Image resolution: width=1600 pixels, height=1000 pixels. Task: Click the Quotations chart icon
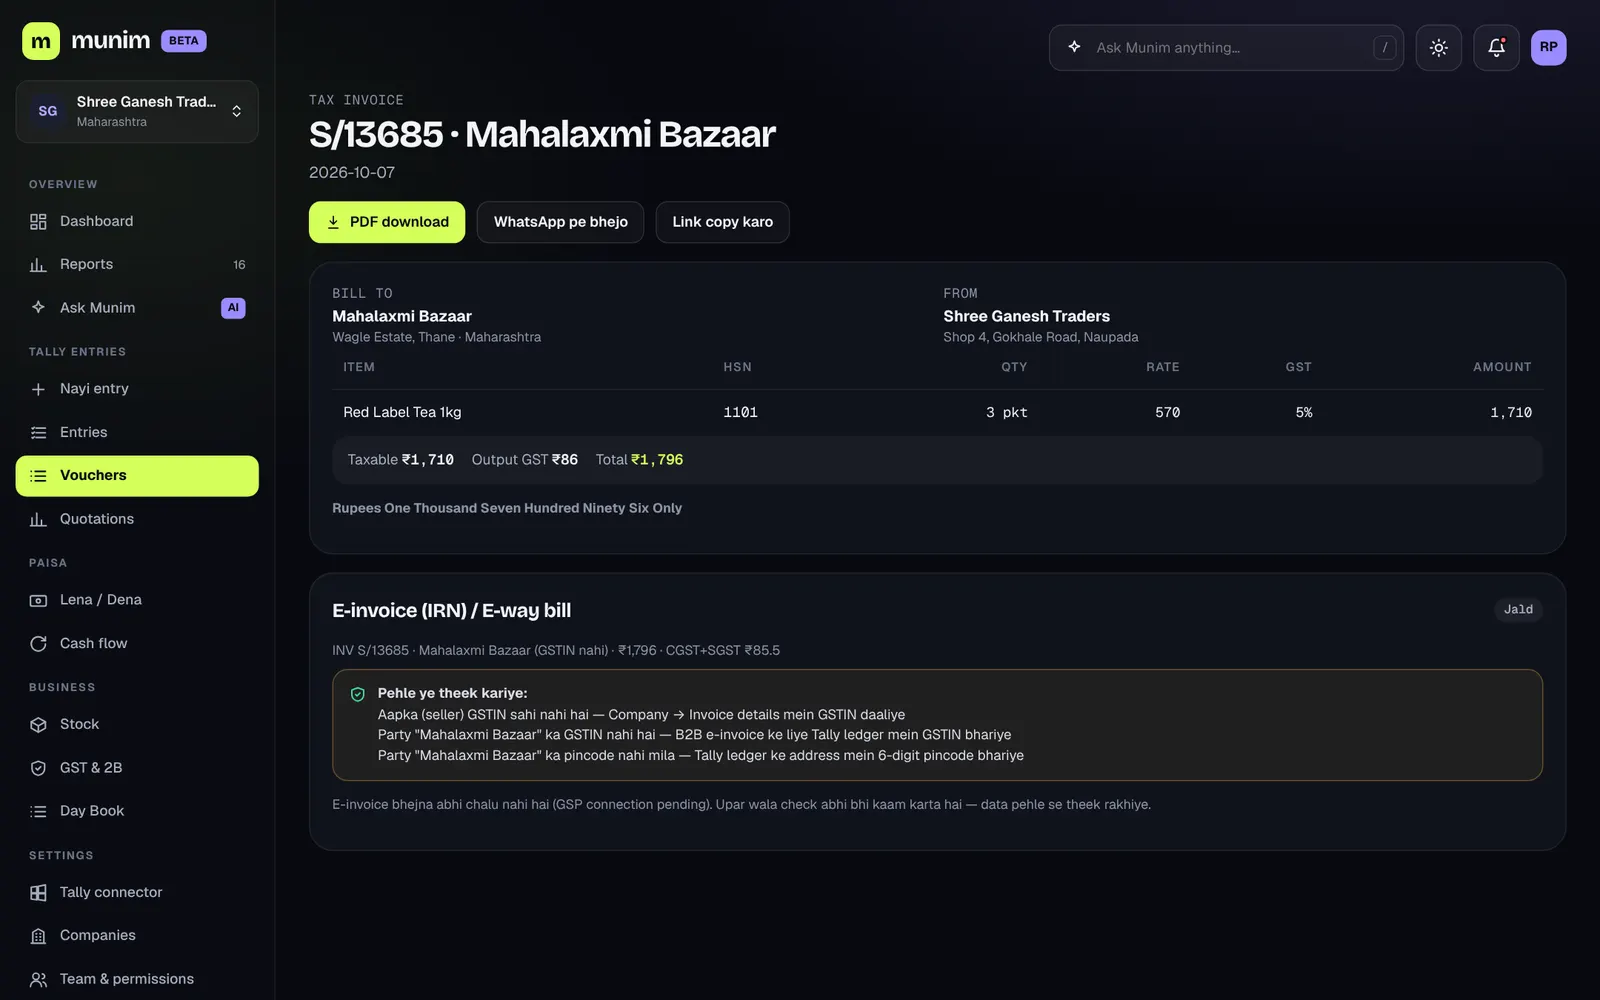pos(38,519)
